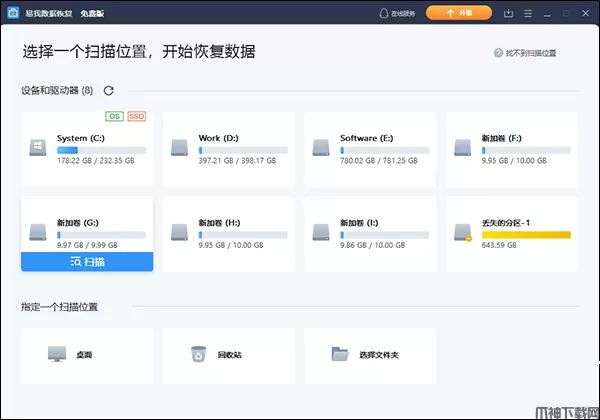Screen dimensions: 600x420
Task: Click the yellow usage bar of lost partition
Action: (525, 235)
